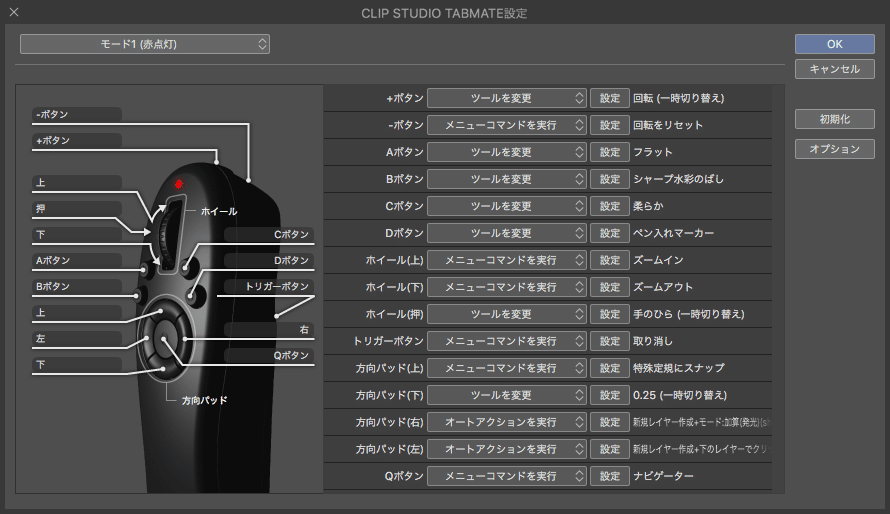Click 設定 for the 方向パッド(下) row
The height and width of the screenshot is (514, 890).
(610, 395)
